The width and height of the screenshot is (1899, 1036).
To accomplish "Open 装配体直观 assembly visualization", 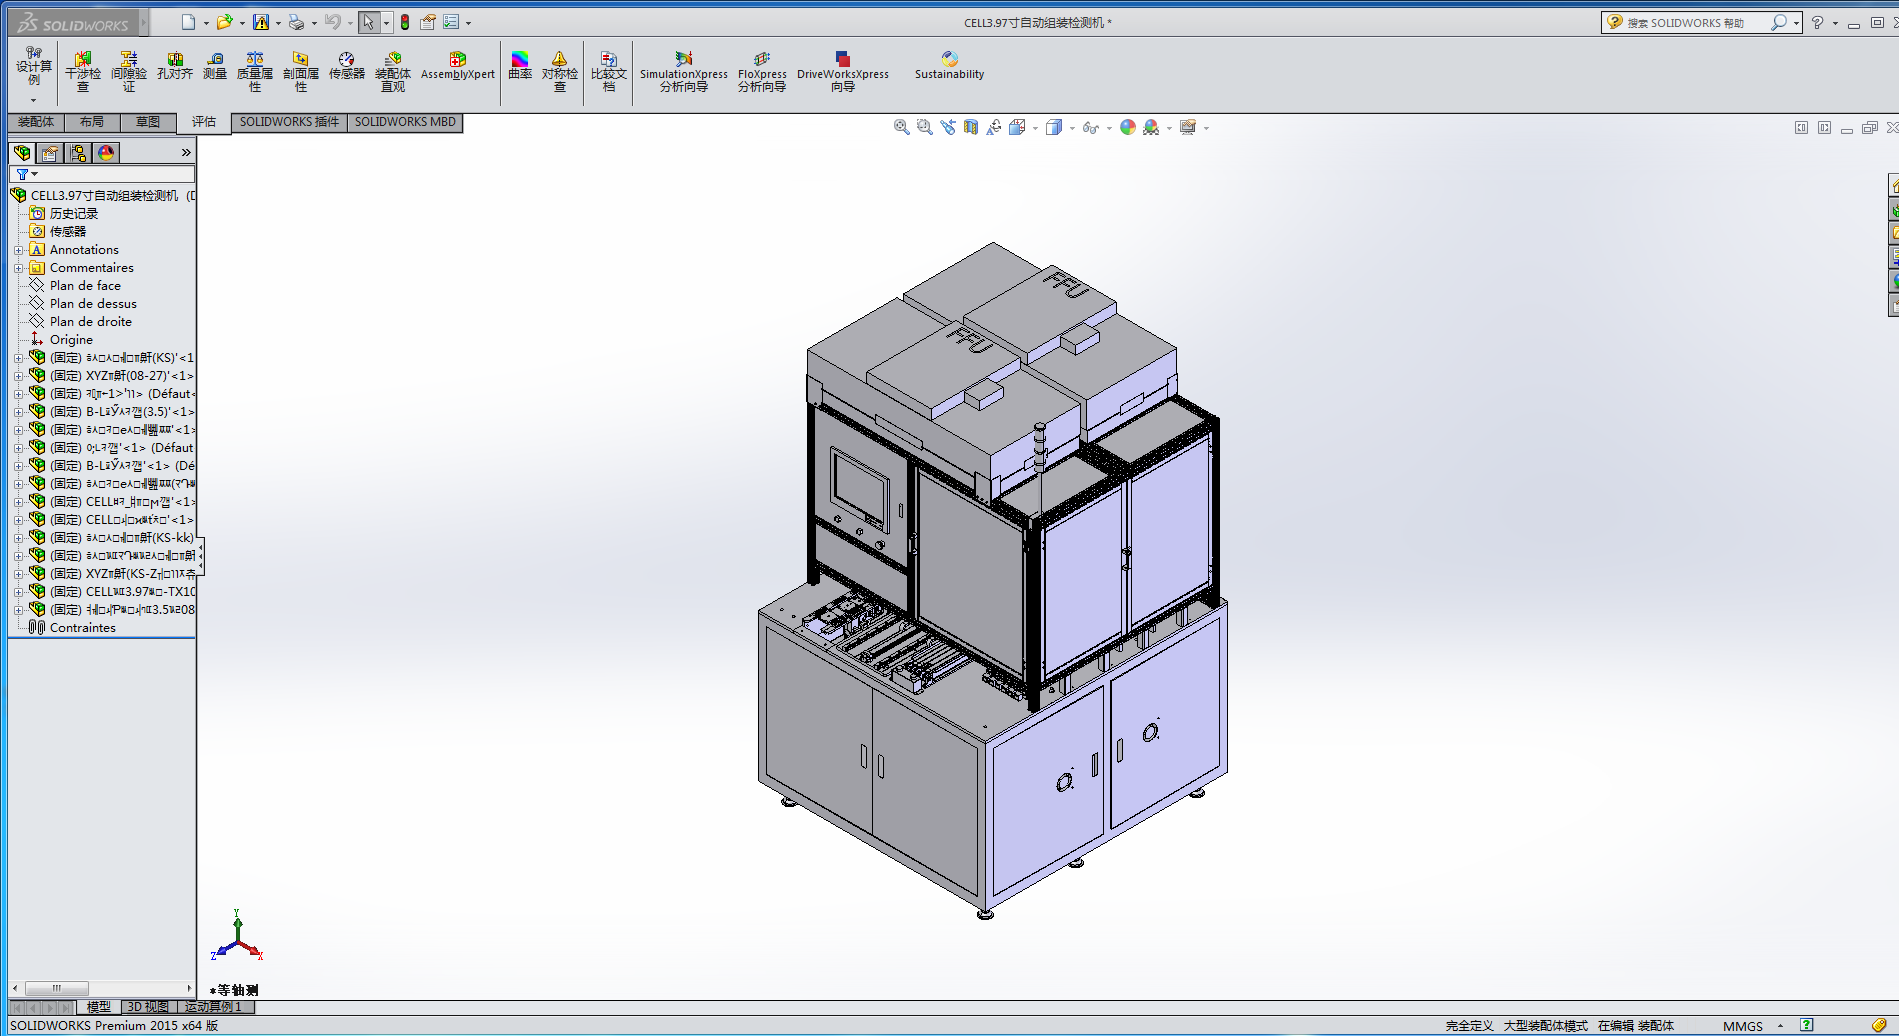I will 393,72.
